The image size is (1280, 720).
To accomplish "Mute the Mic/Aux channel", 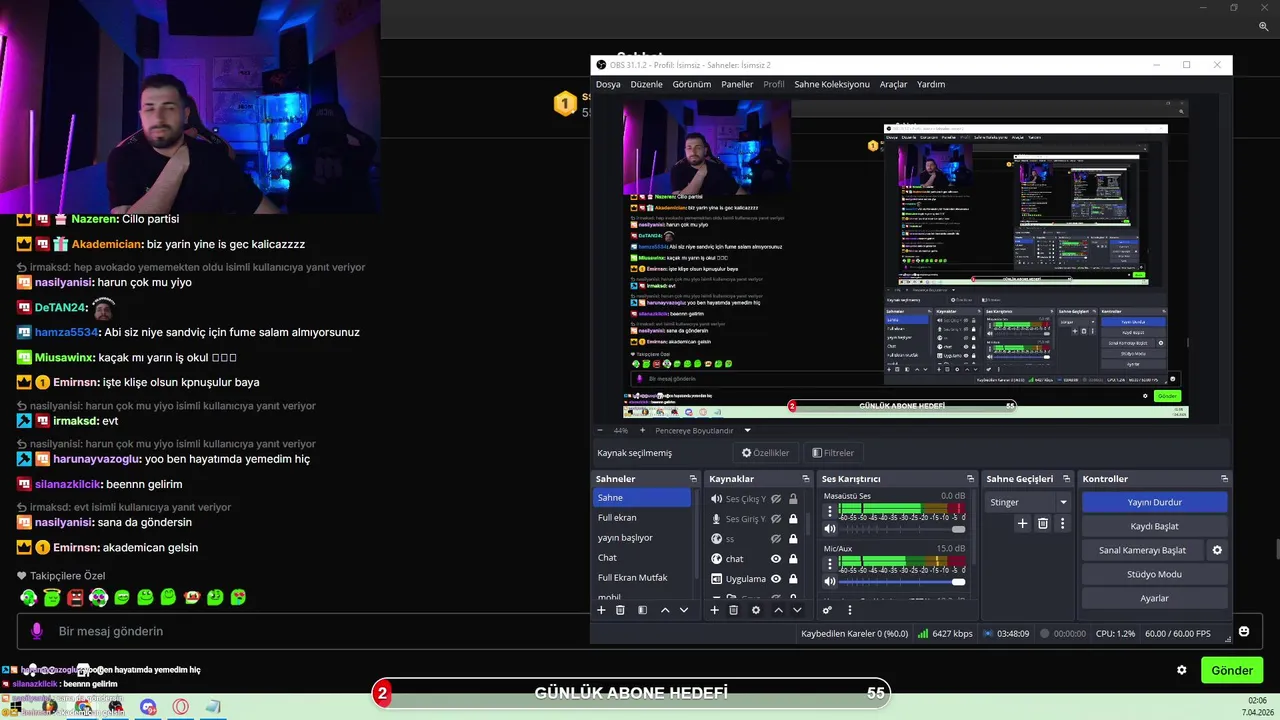I will (829, 582).
